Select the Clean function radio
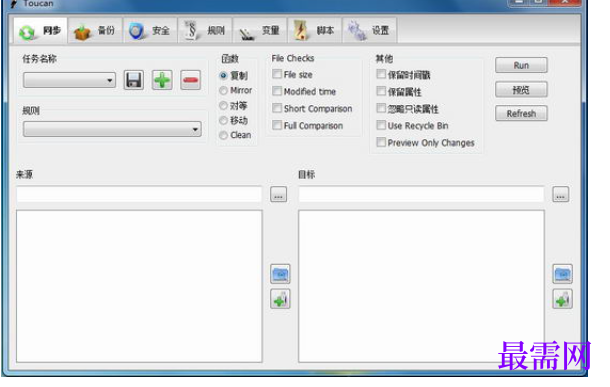Viewport: 610px width, 387px height. point(223,135)
